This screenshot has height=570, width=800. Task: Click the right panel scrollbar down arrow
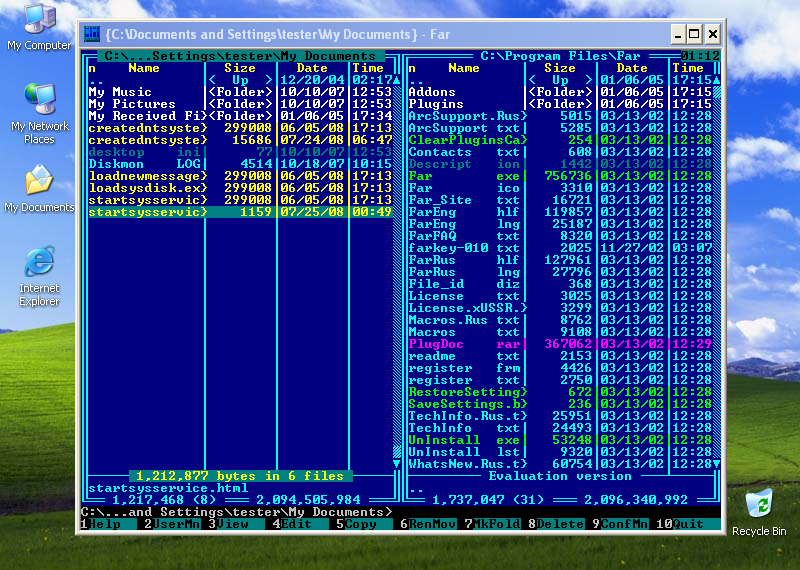click(x=716, y=464)
